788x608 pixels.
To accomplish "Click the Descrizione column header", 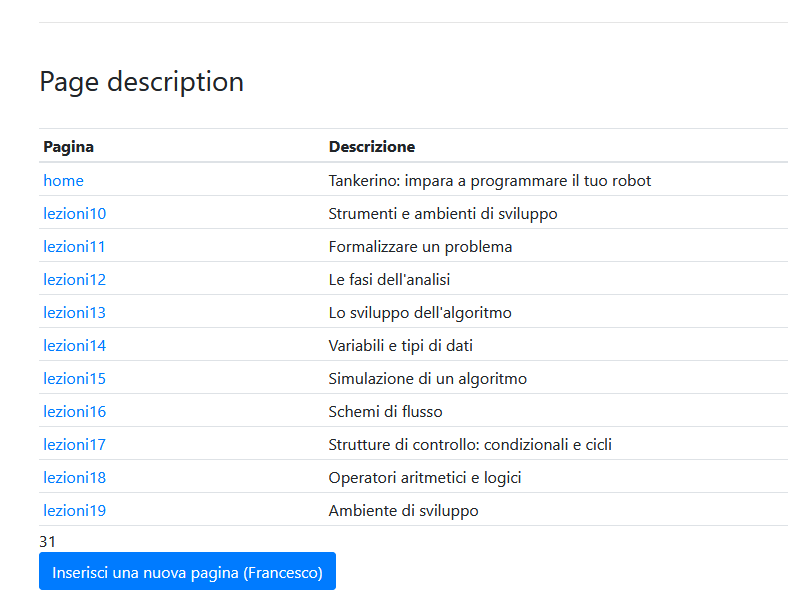I will click(371, 147).
